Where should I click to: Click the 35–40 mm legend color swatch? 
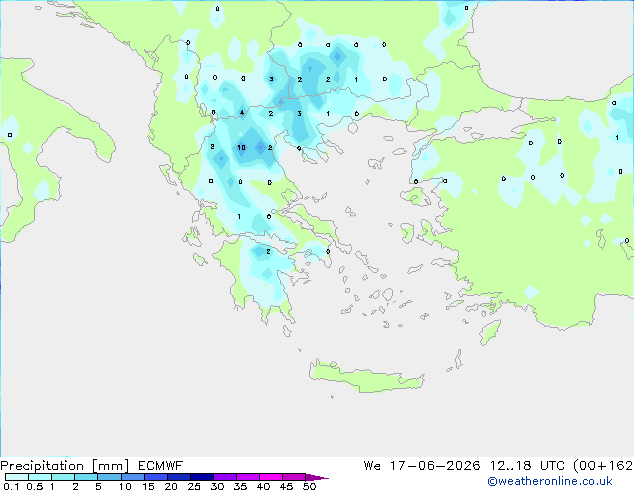coord(248,477)
